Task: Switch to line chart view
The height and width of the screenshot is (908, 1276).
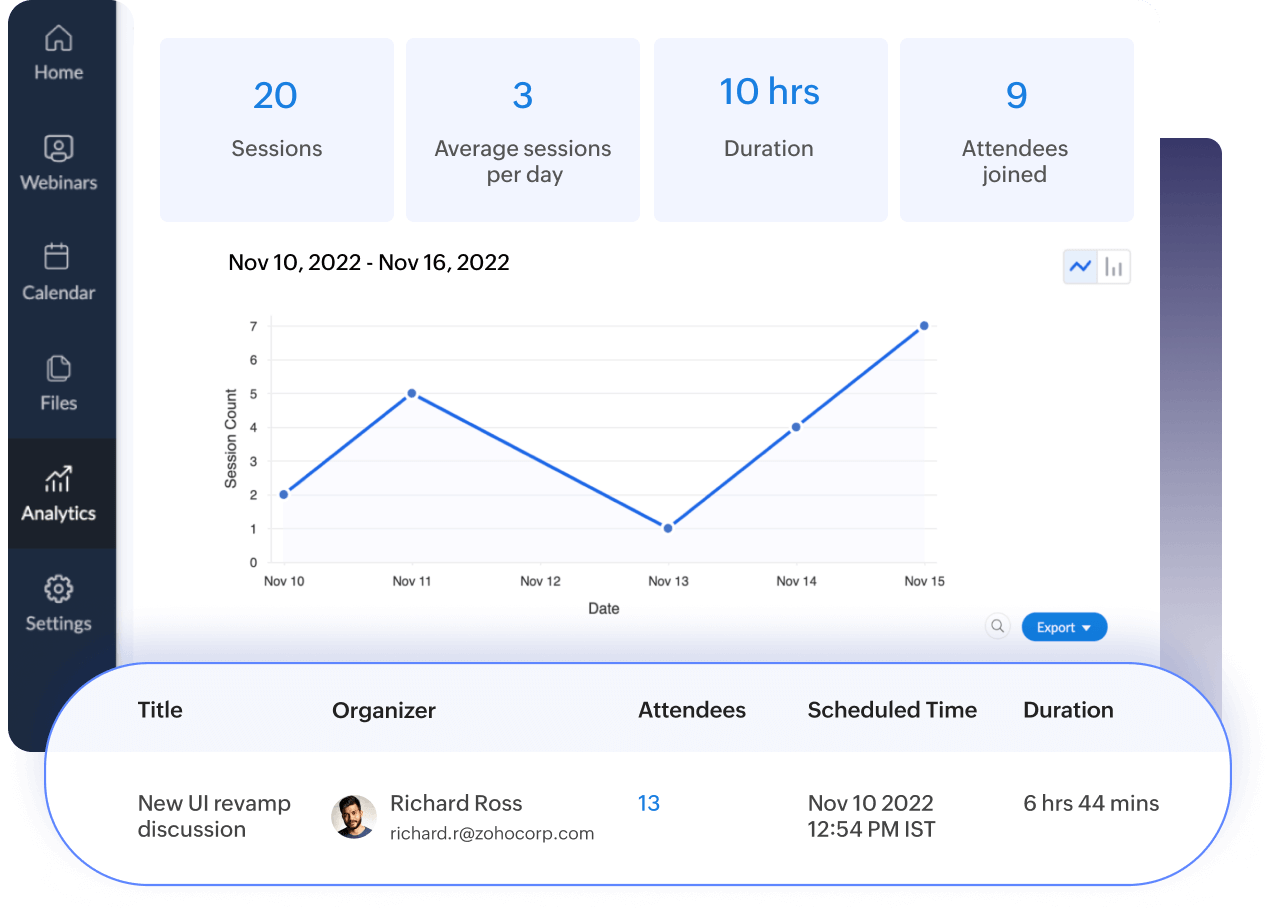Action: [x=1080, y=267]
